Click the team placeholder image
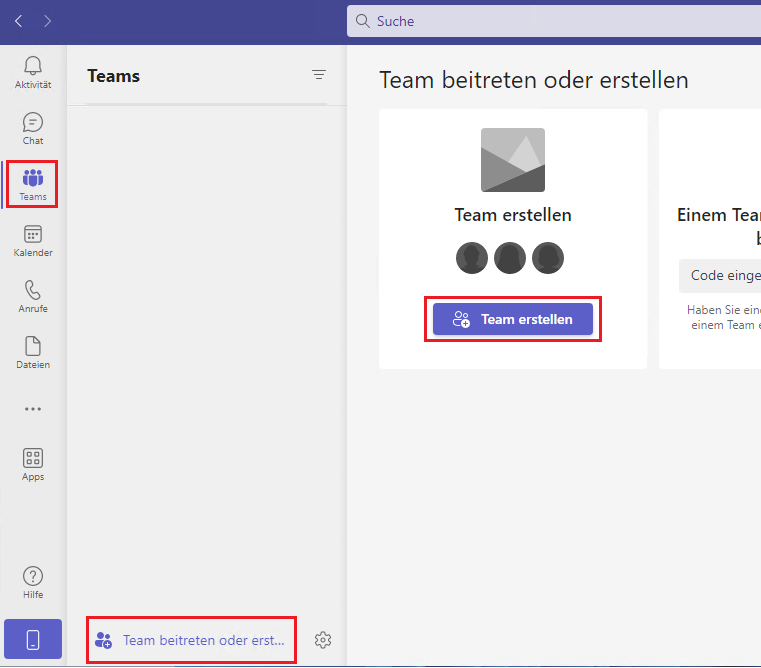 point(513,160)
